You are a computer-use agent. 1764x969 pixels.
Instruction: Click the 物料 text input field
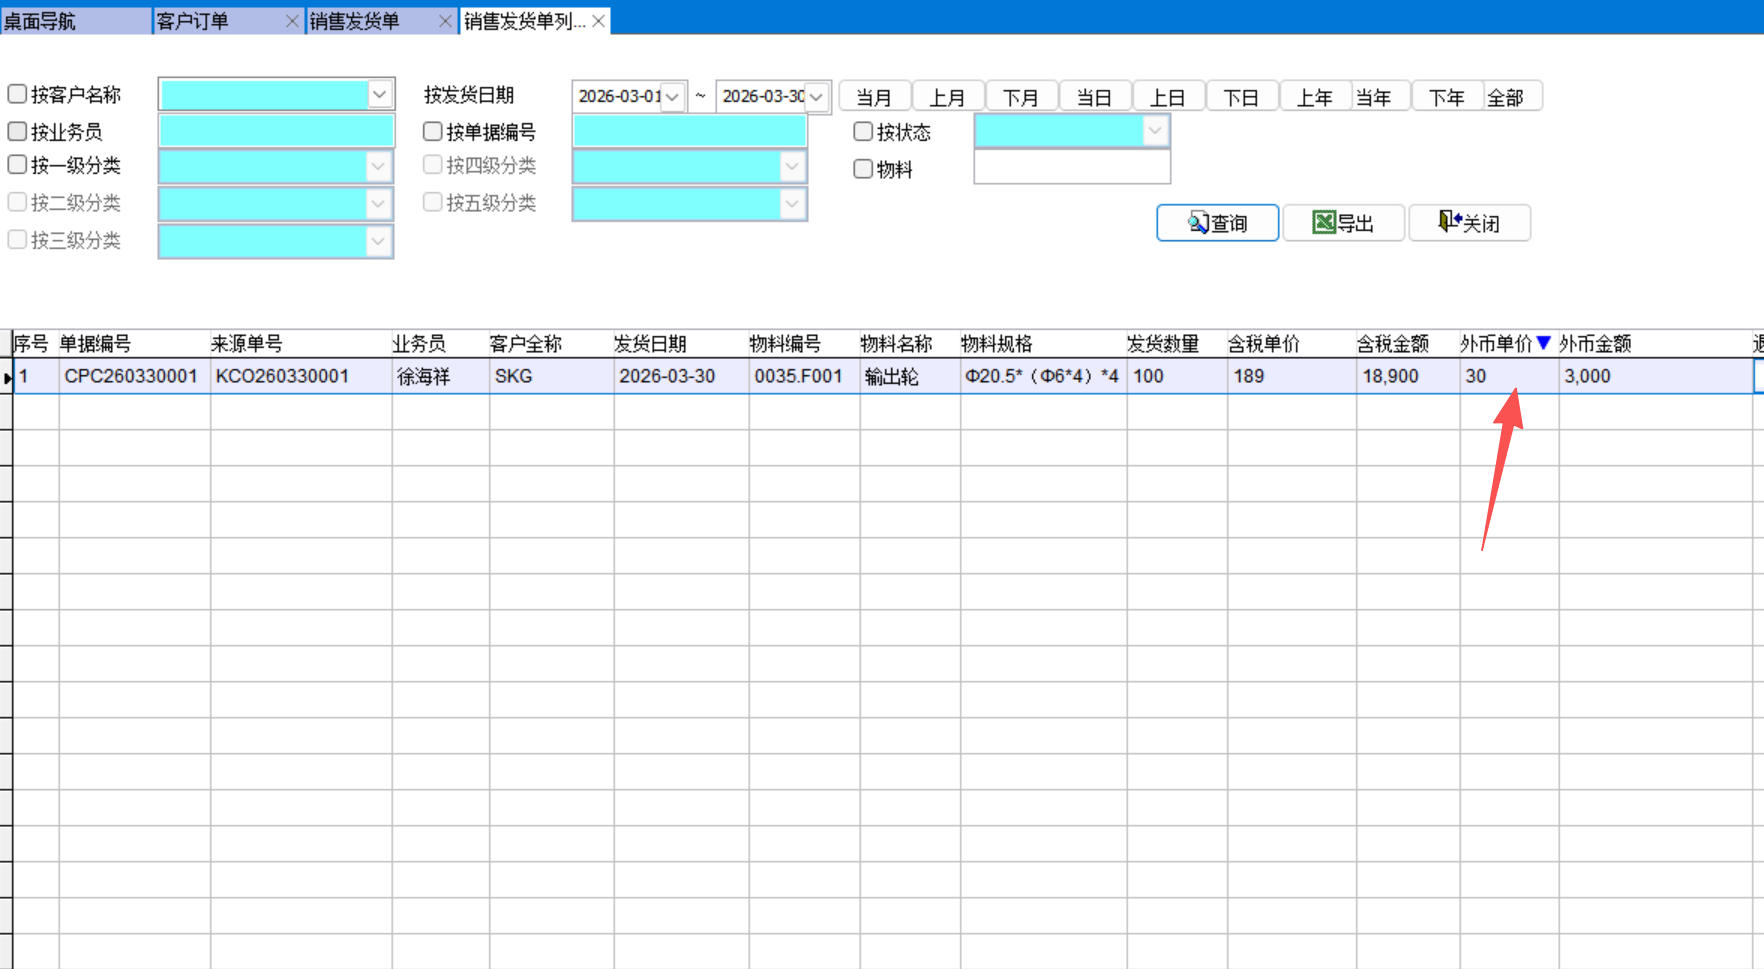click(1071, 168)
